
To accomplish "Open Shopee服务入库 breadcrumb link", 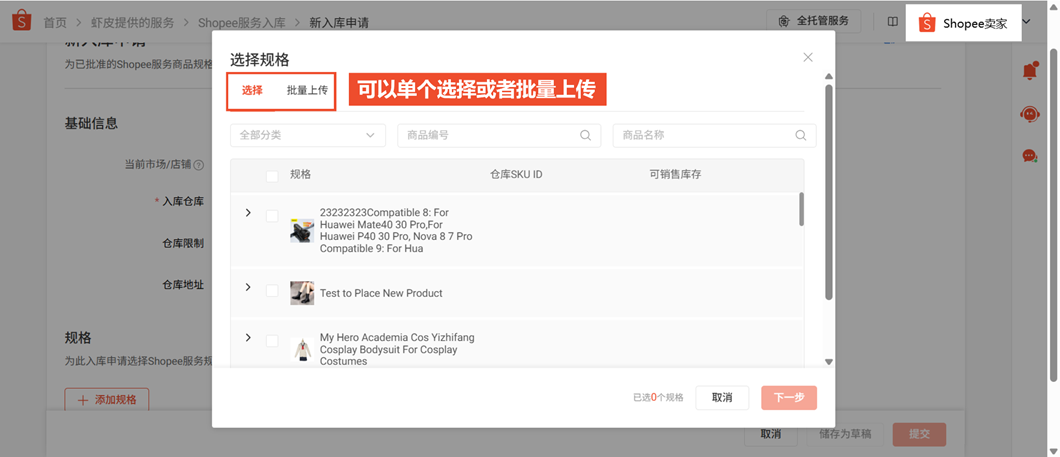I will (242, 22).
